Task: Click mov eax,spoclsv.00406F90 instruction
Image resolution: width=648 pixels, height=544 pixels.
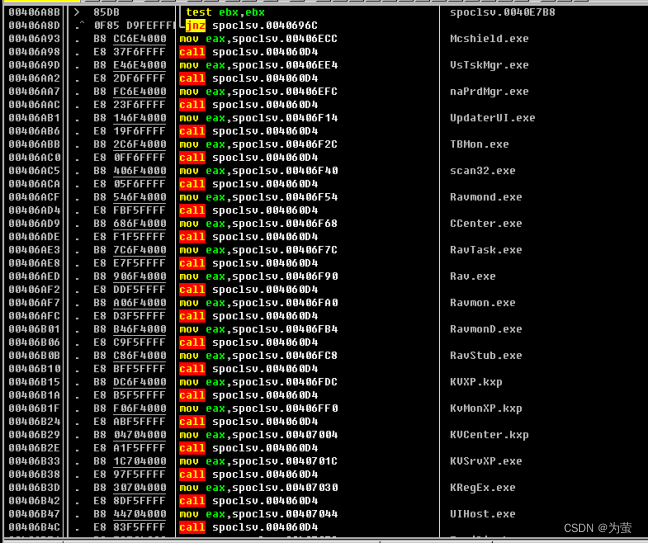Action: point(258,277)
